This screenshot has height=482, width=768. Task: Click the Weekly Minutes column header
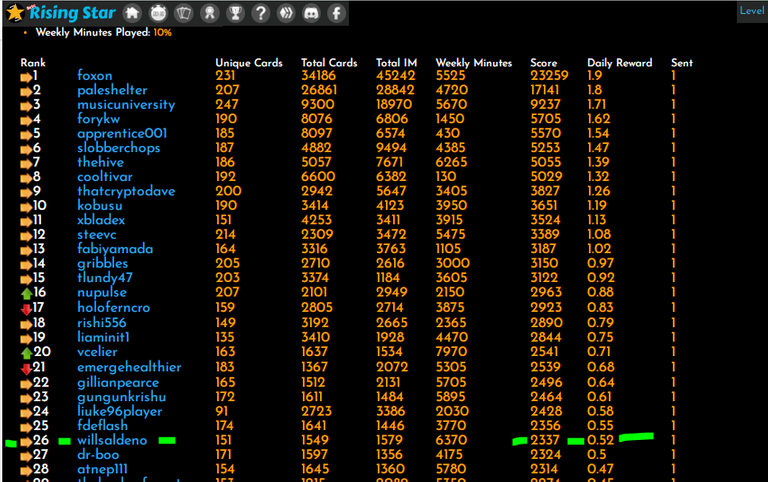coord(474,63)
